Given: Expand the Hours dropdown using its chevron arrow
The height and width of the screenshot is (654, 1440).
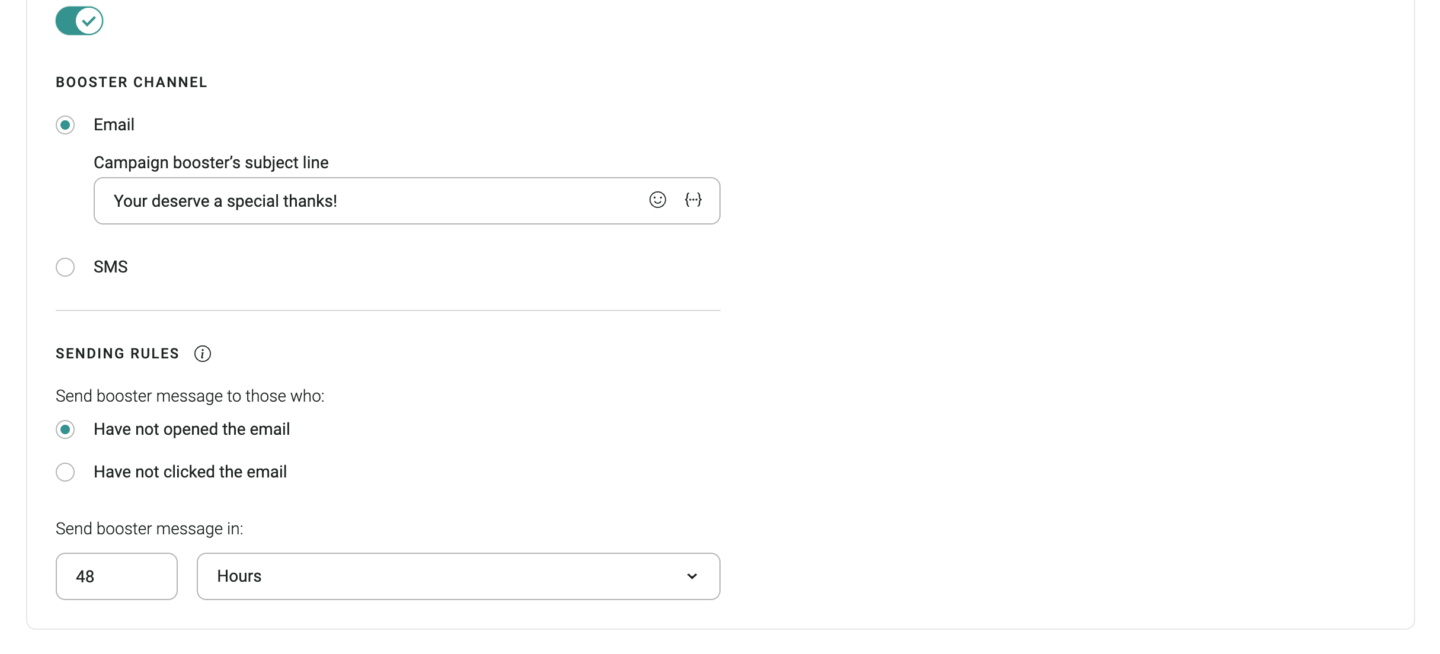Looking at the screenshot, I should (x=692, y=576).
